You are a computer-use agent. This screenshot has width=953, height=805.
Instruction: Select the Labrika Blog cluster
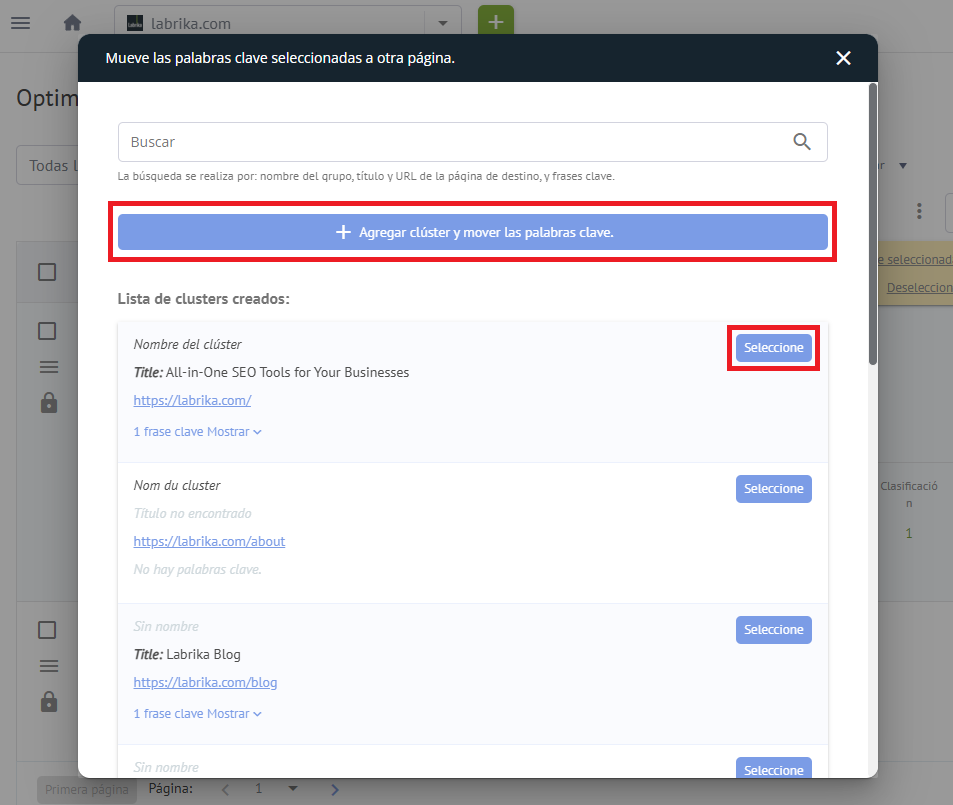tap(773, 630)
